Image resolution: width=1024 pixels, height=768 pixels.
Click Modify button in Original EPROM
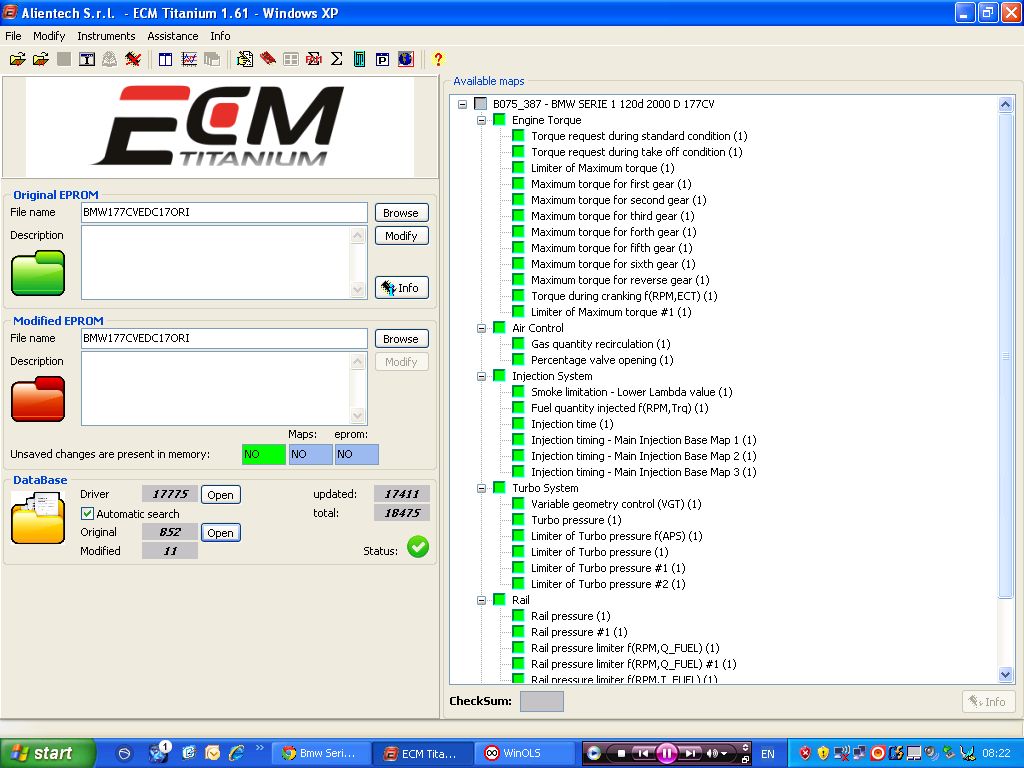click(x=401, y=236)
